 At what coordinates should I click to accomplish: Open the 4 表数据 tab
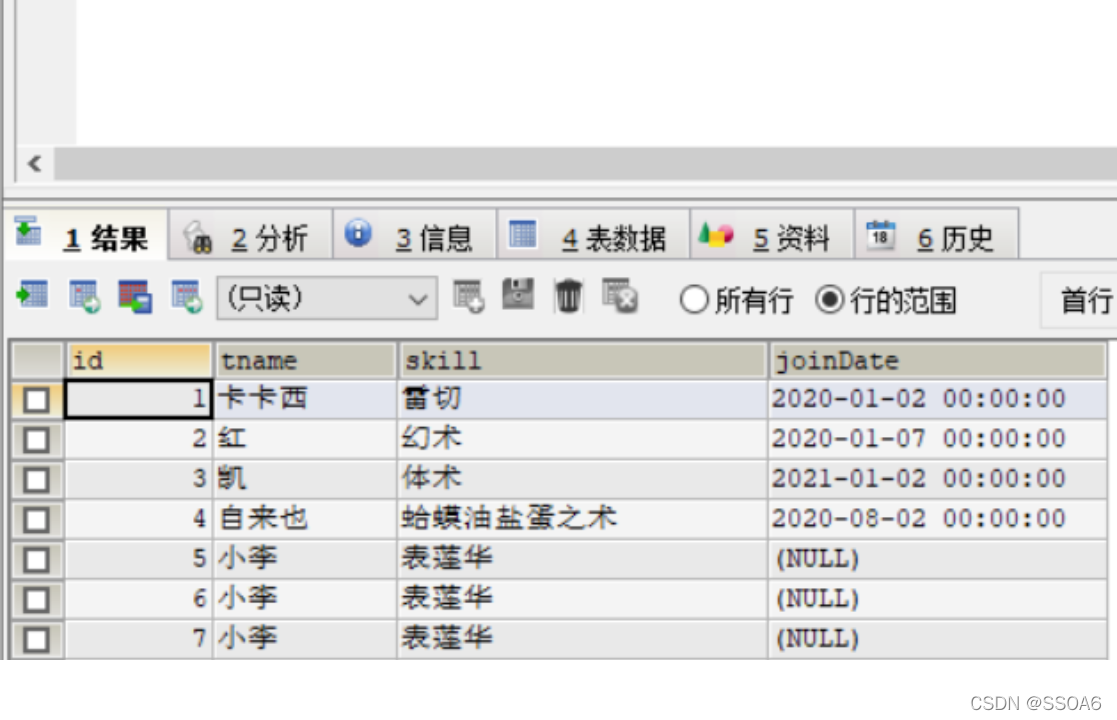(x=593, y=236)
